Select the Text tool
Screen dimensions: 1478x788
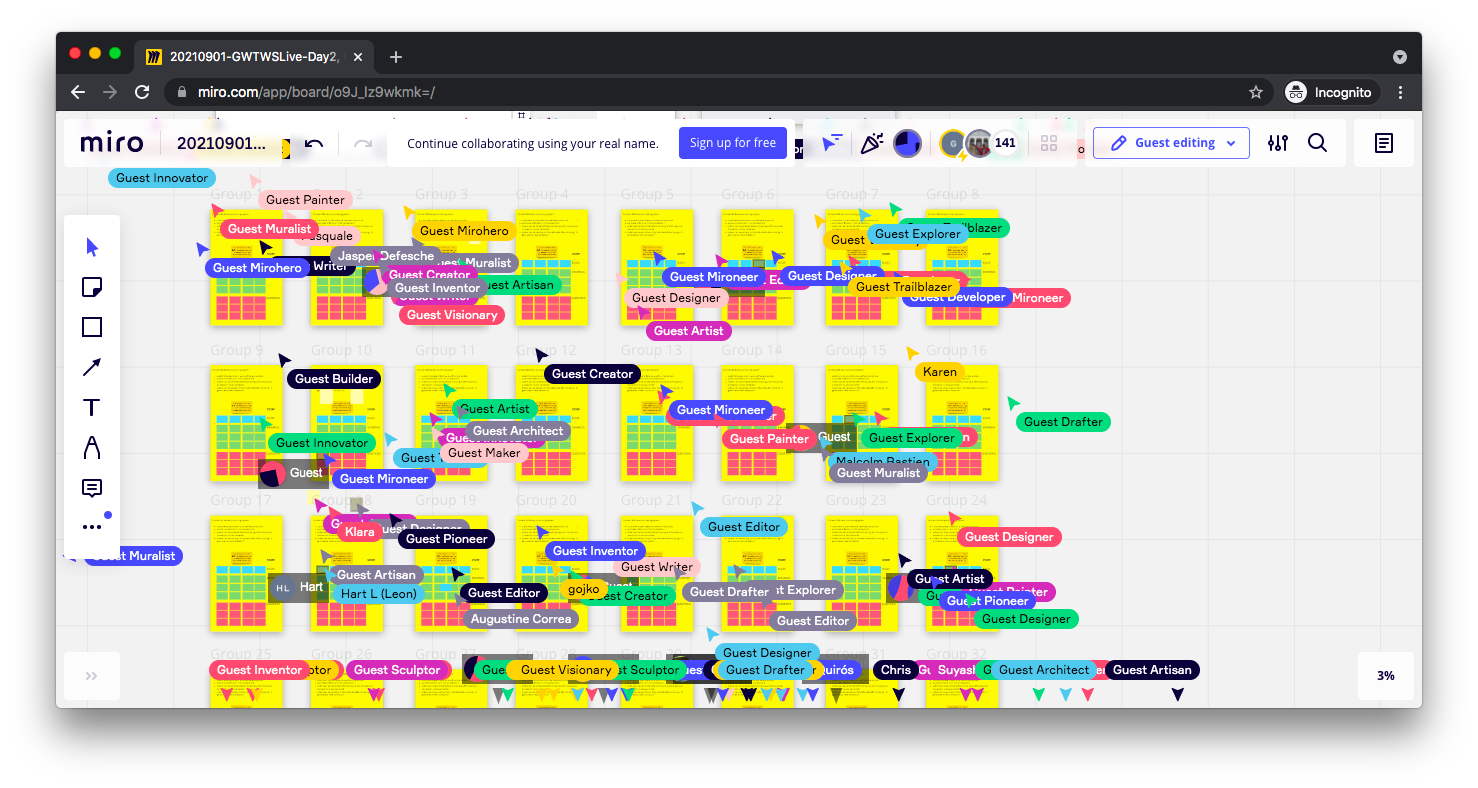(92, 407)
